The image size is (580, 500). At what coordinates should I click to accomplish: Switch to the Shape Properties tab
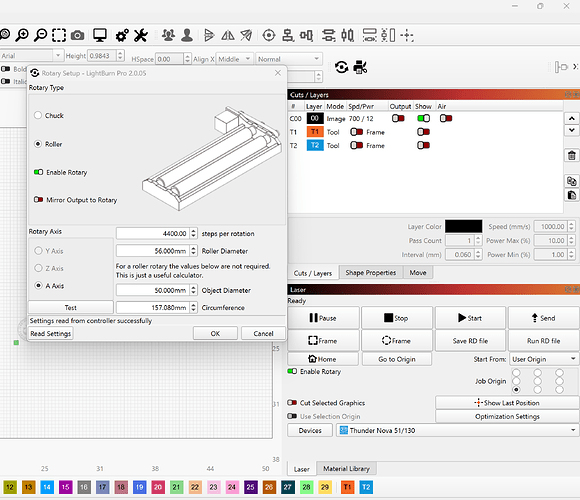click(370, 273)
